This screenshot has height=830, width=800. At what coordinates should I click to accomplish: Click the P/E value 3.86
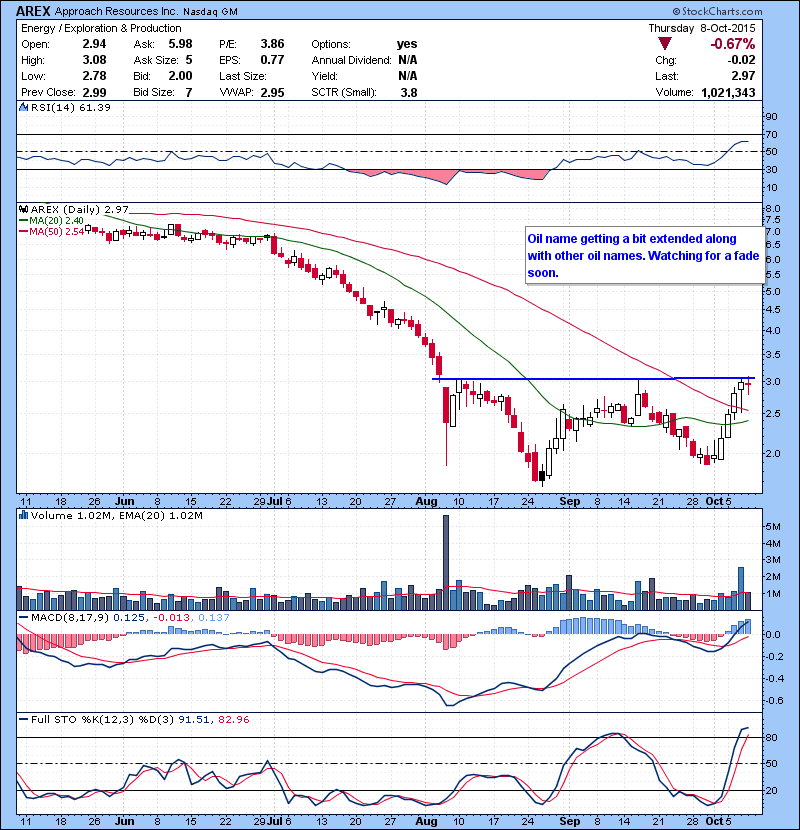click(272, 44)
